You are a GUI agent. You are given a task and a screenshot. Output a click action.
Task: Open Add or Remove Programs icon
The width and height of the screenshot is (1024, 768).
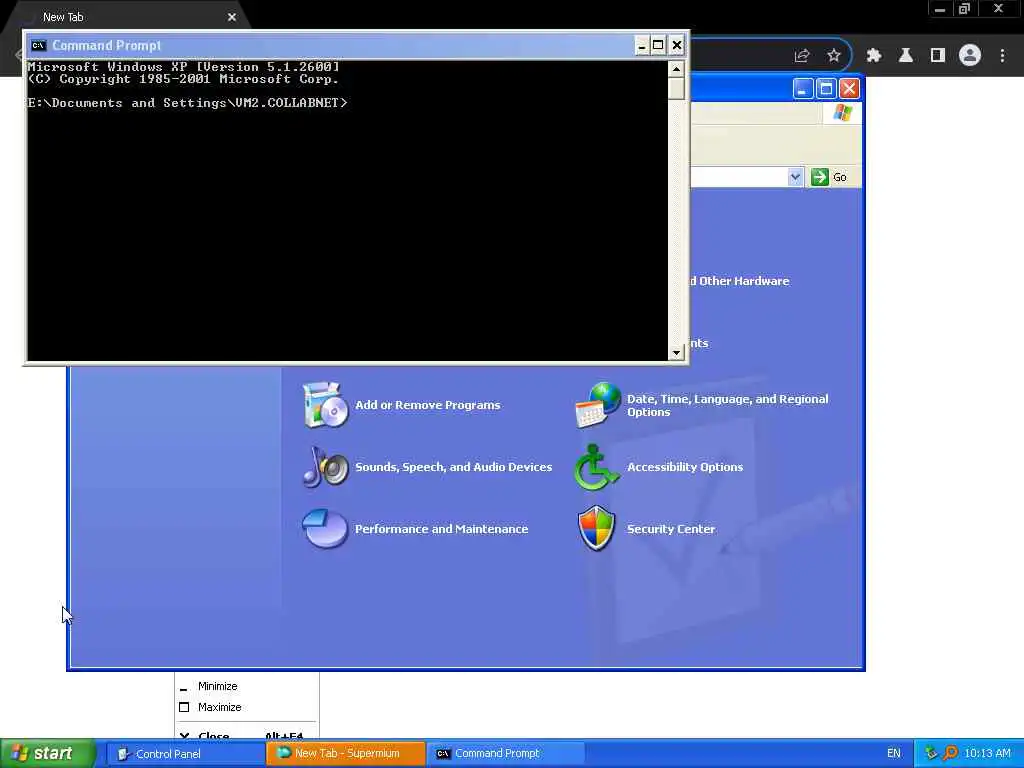point(325,405)
